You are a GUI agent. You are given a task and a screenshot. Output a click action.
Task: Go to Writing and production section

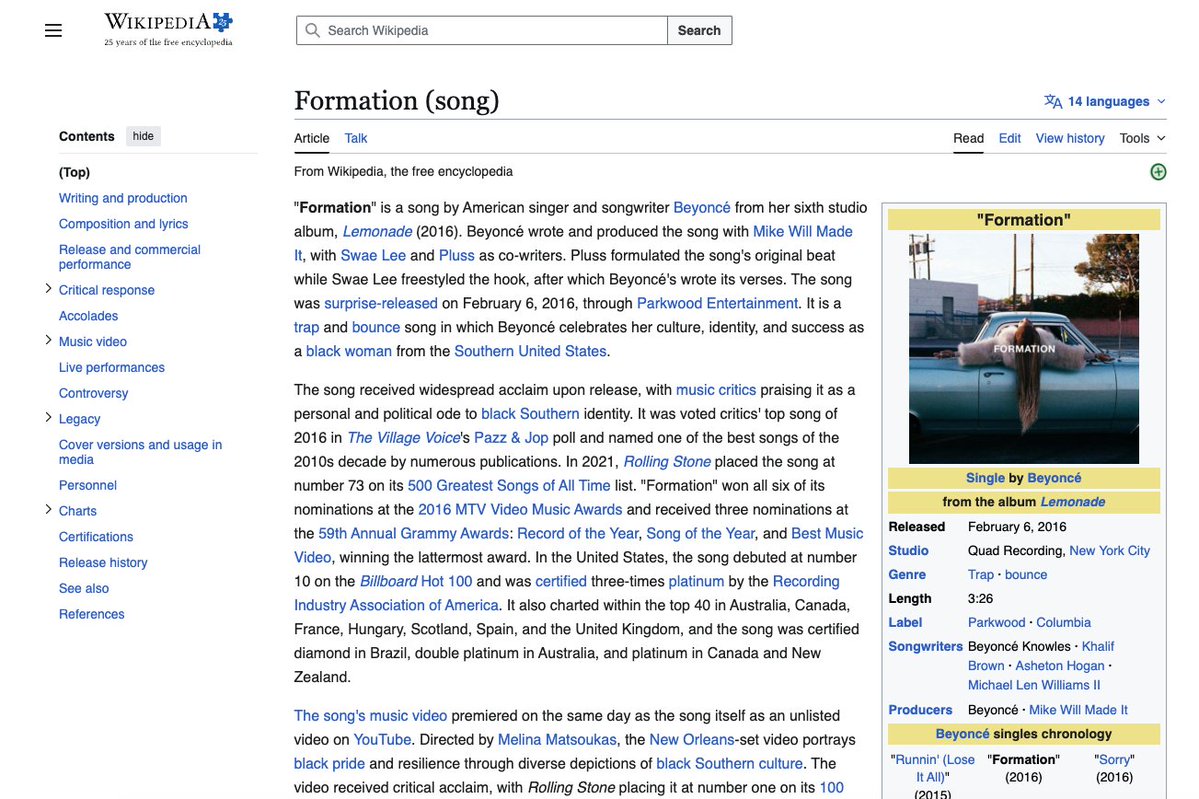123,198
